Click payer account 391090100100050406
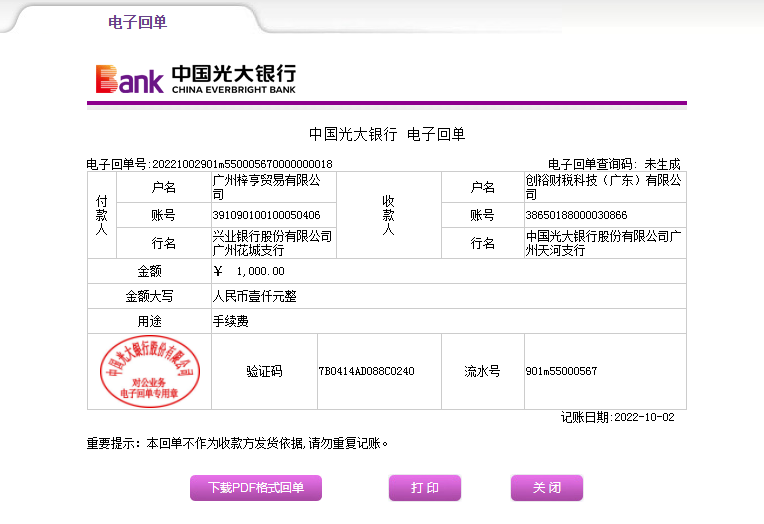This screenshot has height=524, width=764. click(x=267, y=215)
